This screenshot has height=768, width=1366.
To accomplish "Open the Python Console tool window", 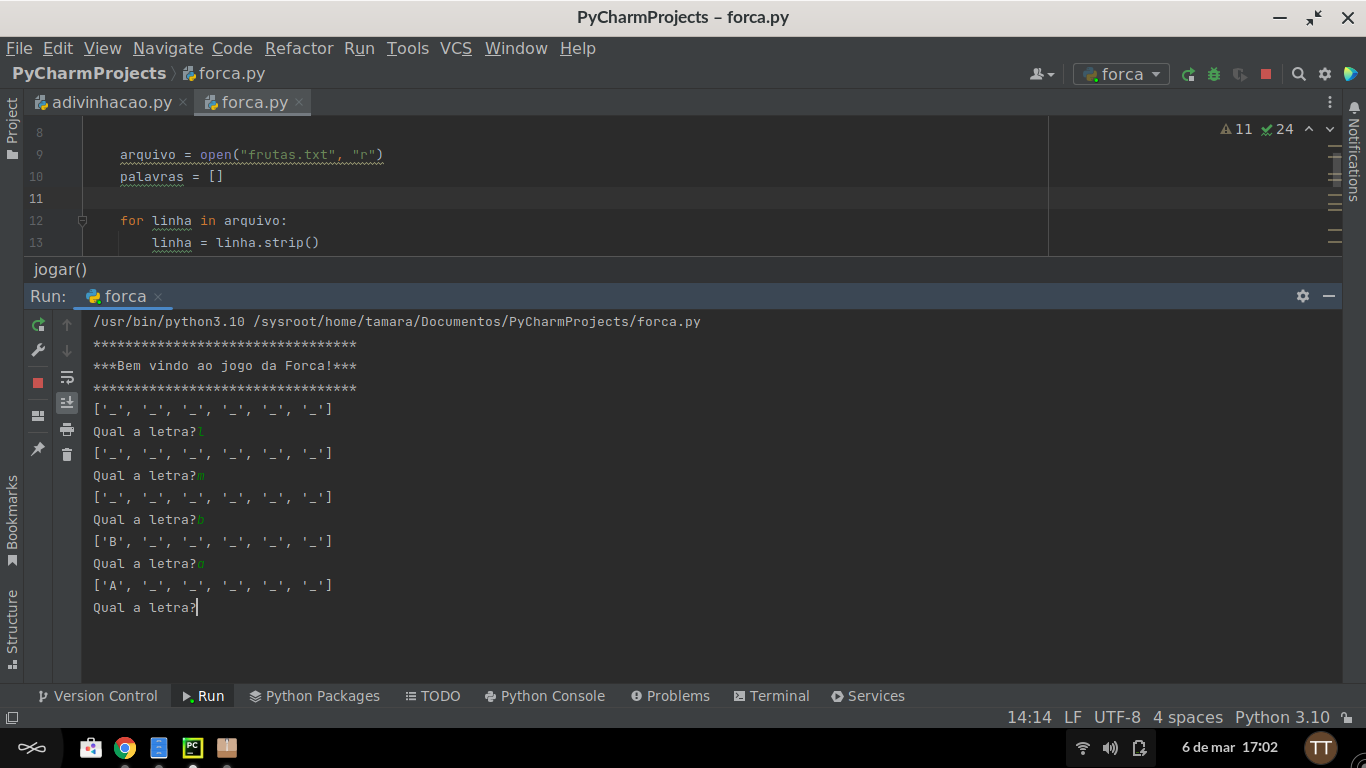I will 545,696.
